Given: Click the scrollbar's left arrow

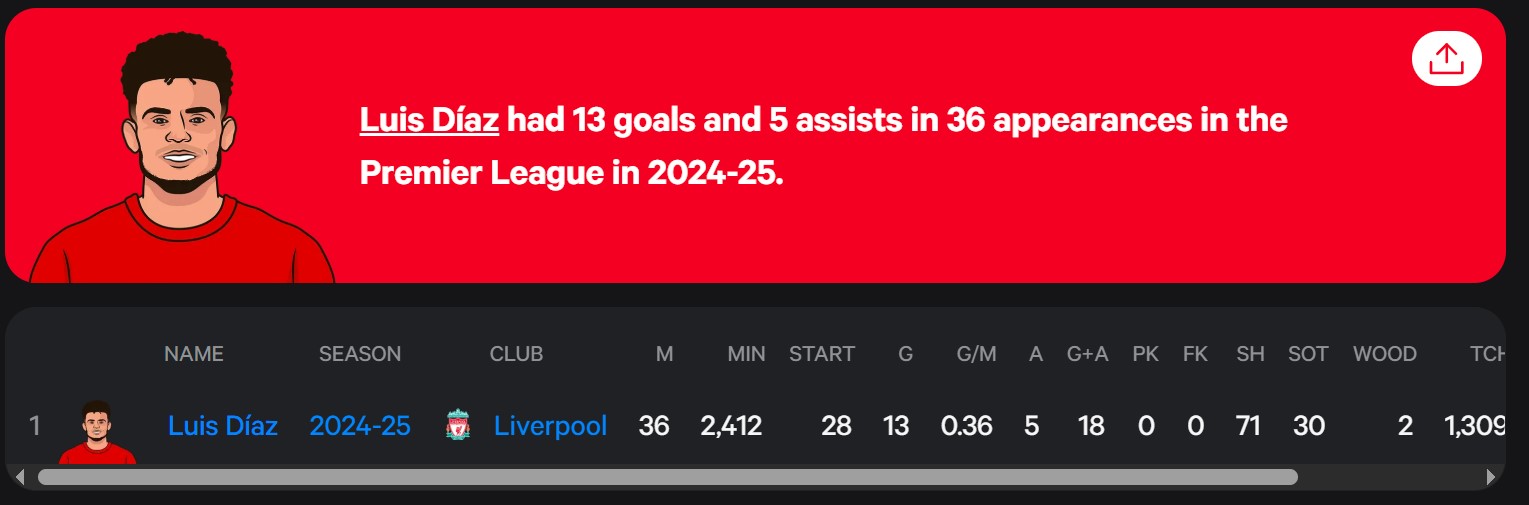Looking at the screenshot, I should click(x=19, y=477).
